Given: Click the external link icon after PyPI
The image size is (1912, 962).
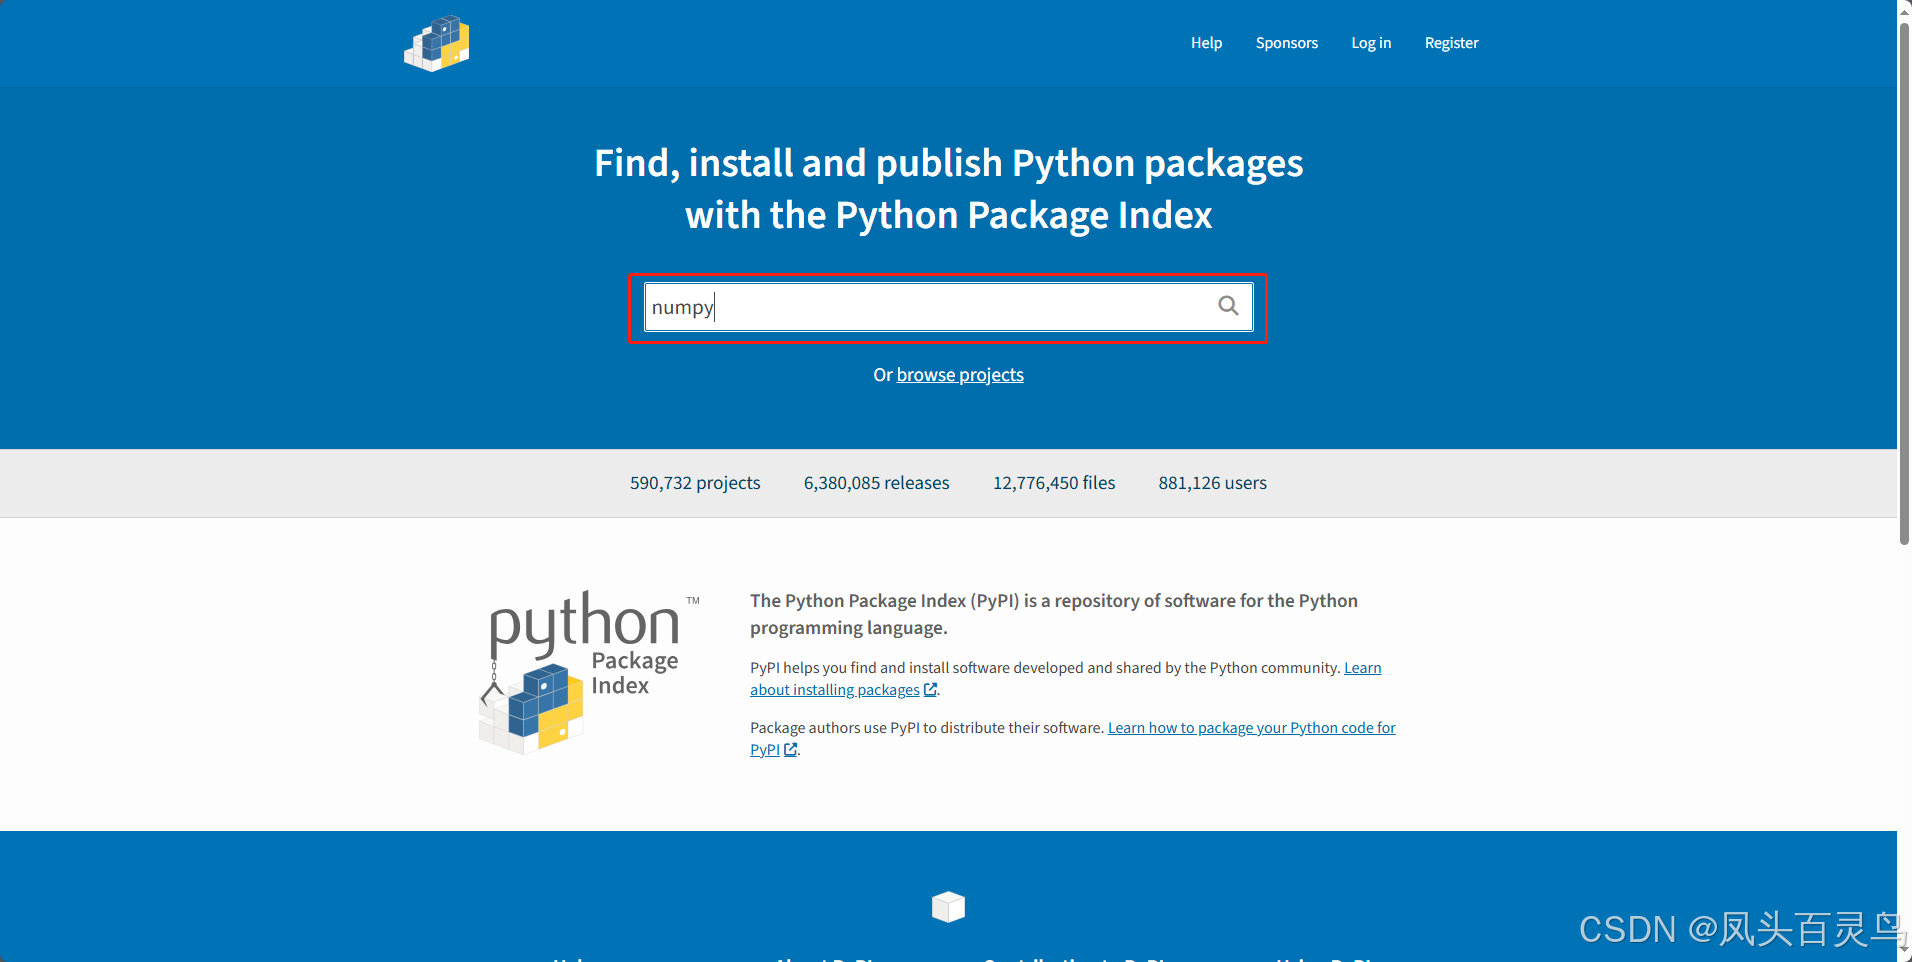Looking at the screenshot, I should pos(790,750).
